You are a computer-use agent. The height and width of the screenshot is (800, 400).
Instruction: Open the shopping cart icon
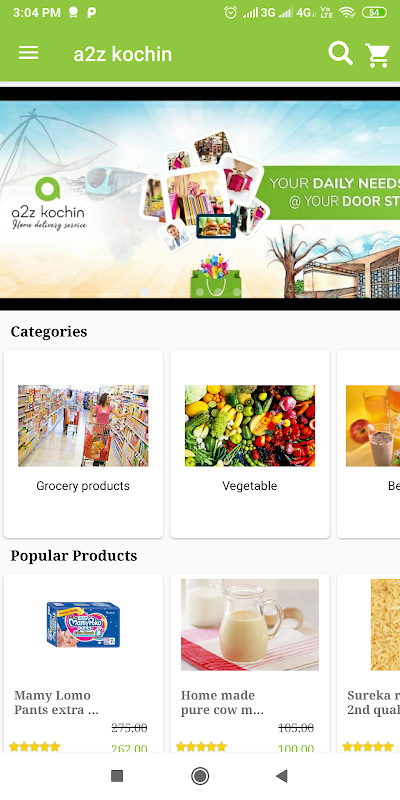pyautogui.click(x=378, y=55)
